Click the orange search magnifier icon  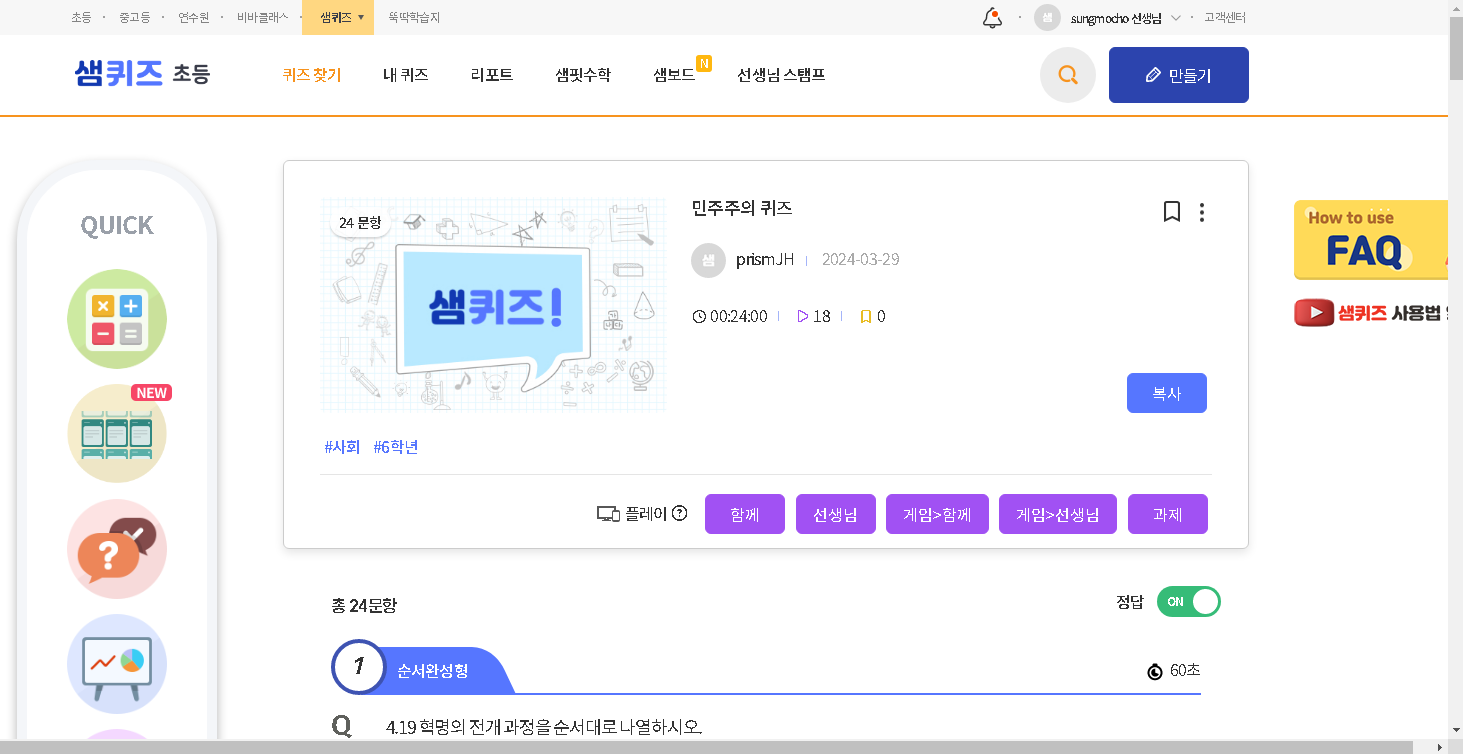pyautogui.click(x=1068, y=75)
